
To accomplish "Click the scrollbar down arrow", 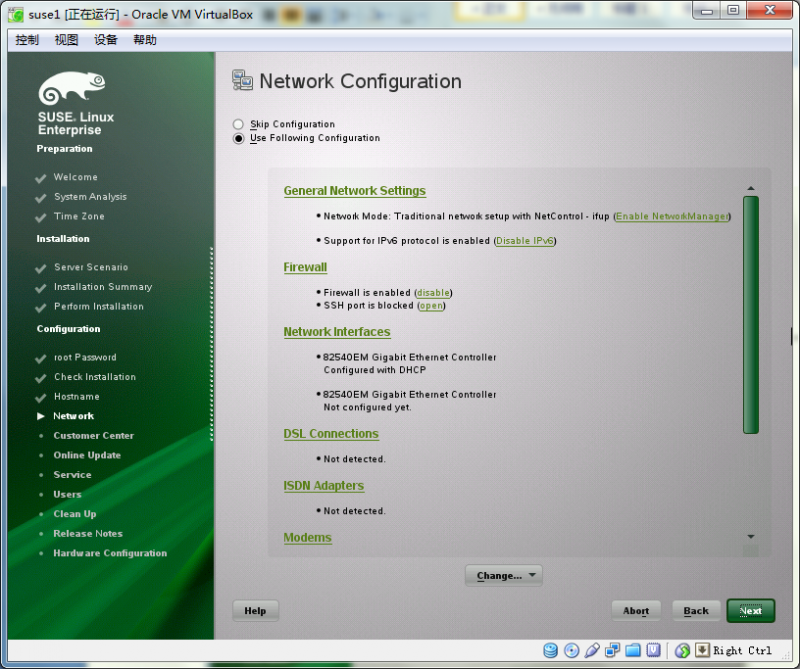I will coord(750,536).
